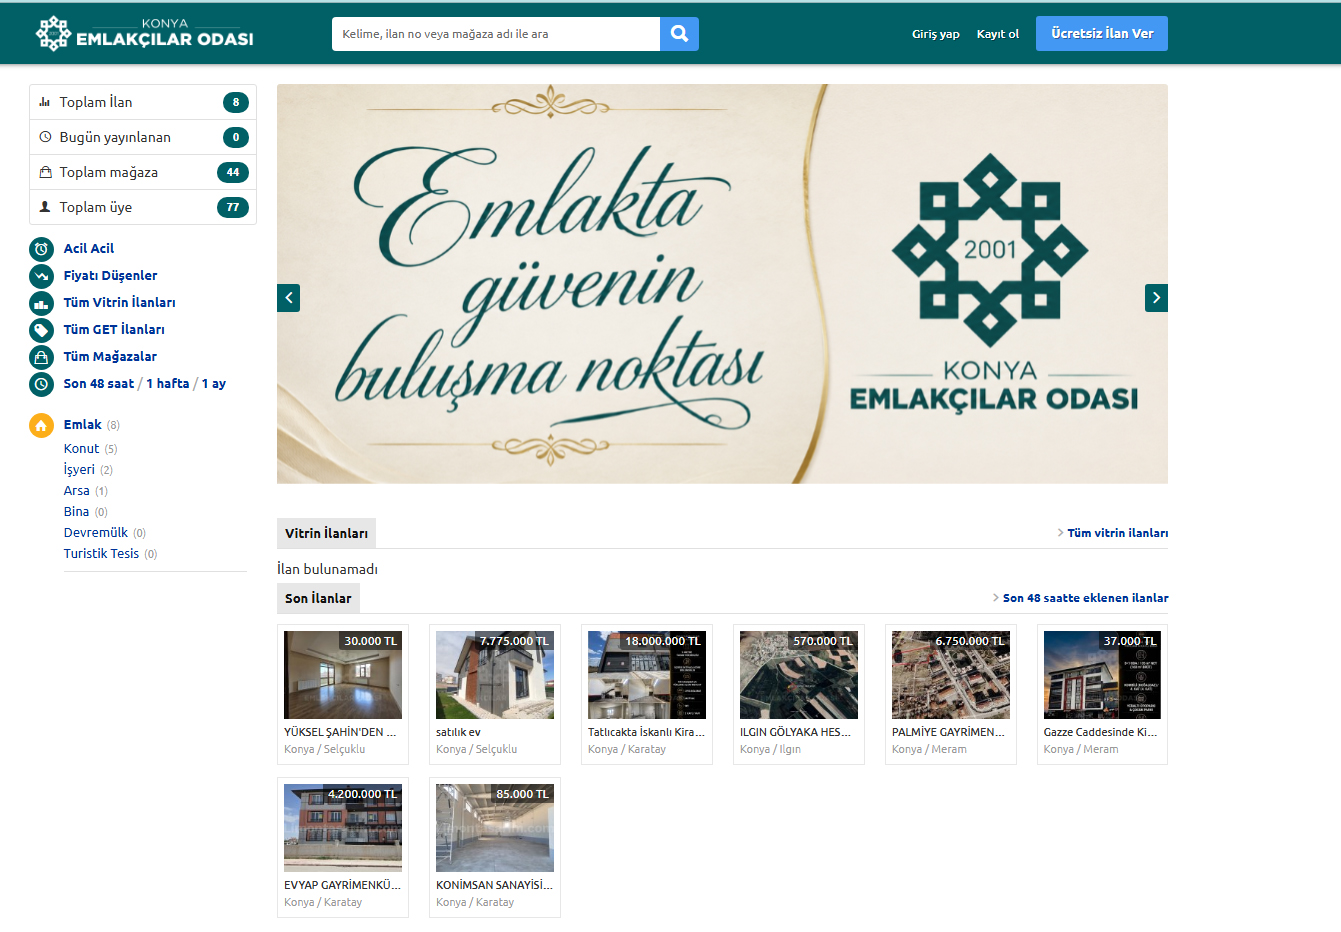Click the 6.750.000 TL listing thumbnail

pyautogui.click(x=951, y=675)
